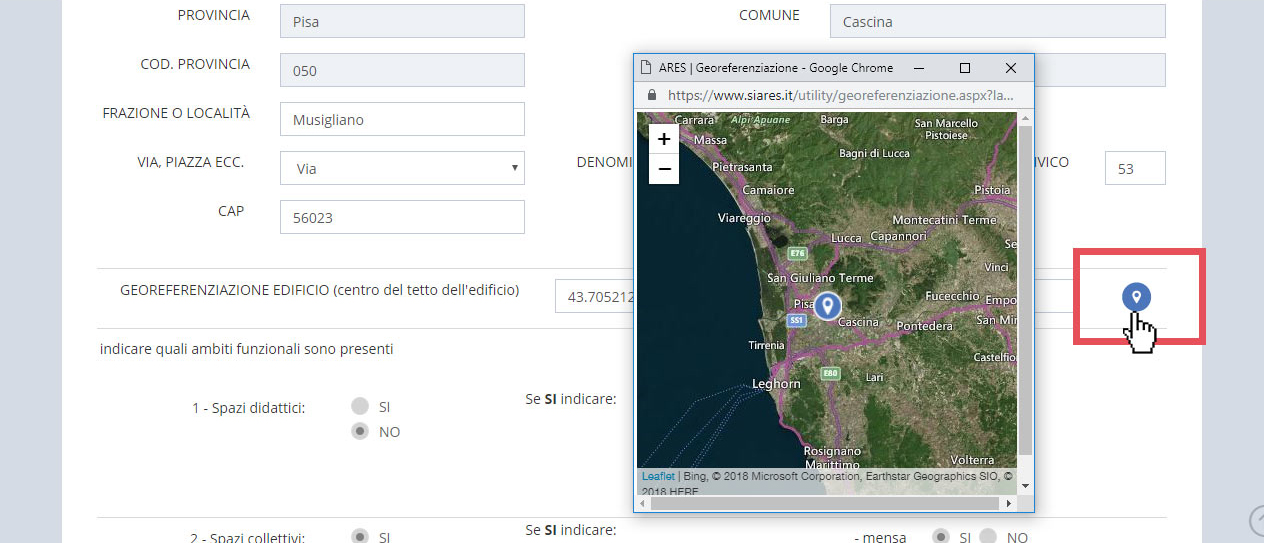The height and width of the screenshot is (543, 1264).
Task: Click the scroll-to-top arrow icon
Action: [x=1257, y=520]
